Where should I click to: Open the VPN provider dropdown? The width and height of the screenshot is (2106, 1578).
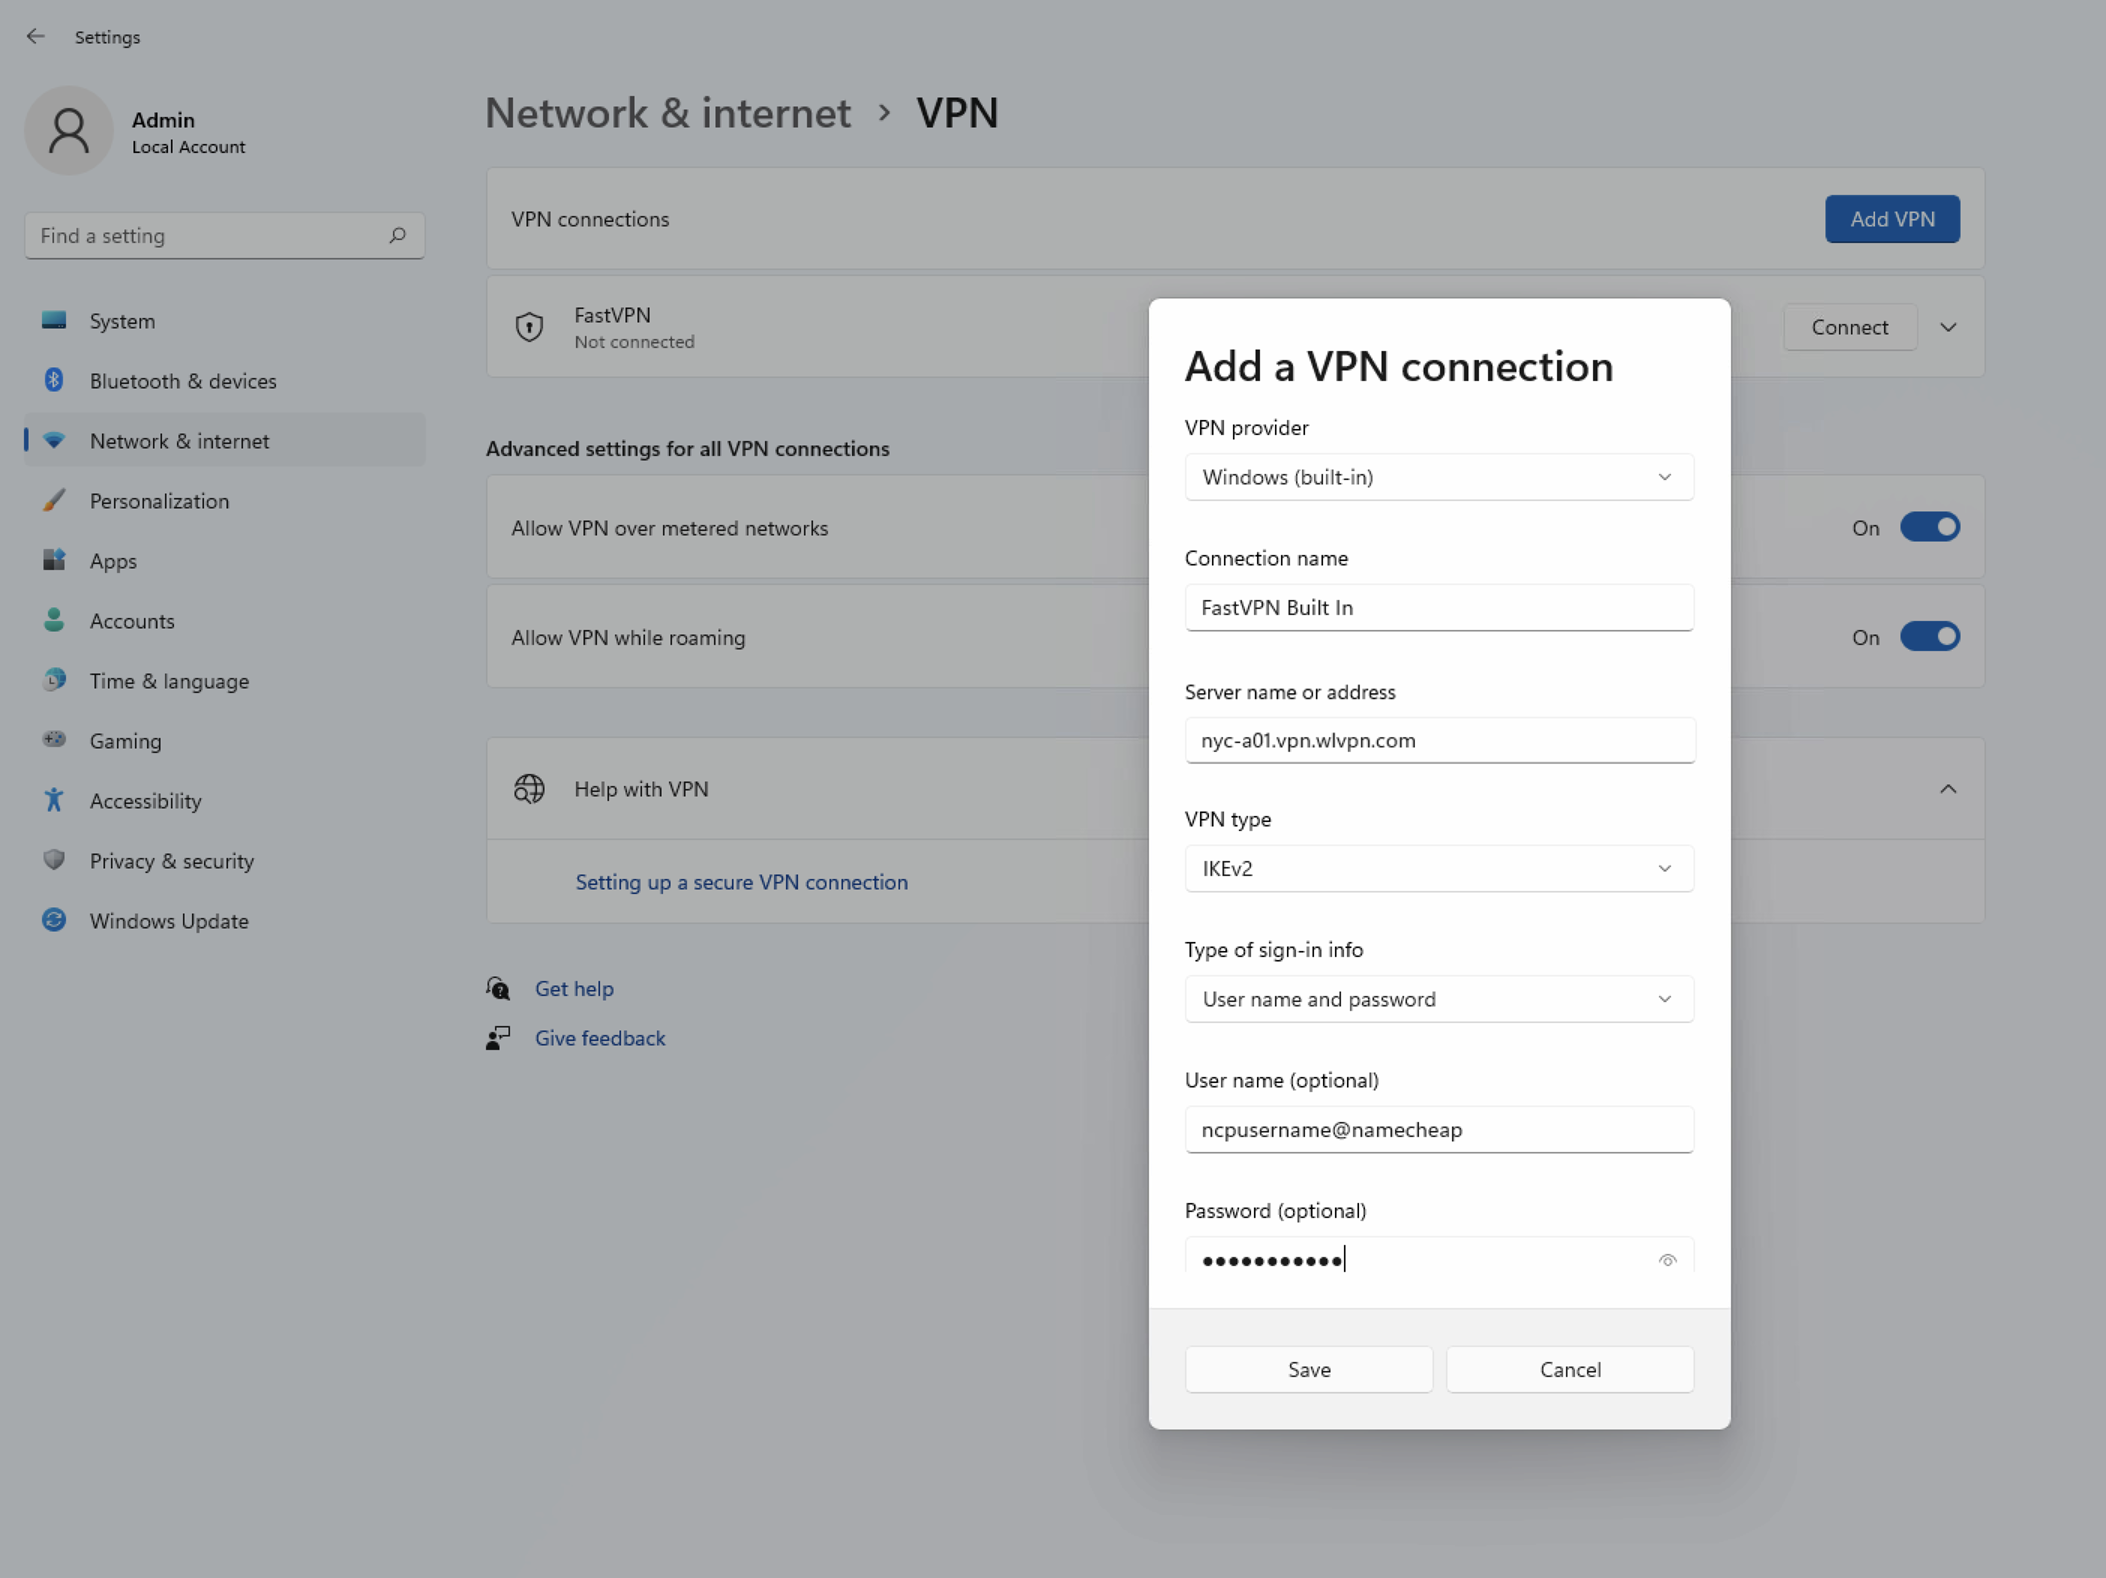1439,477
